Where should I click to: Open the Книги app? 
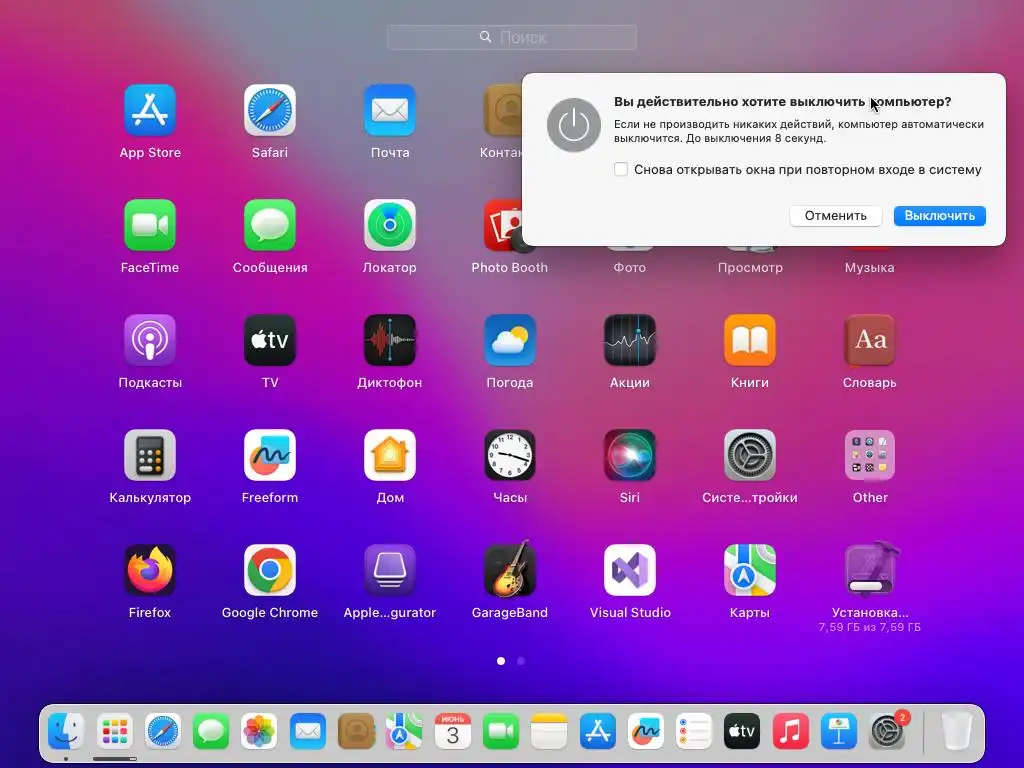tap(750, 340)
